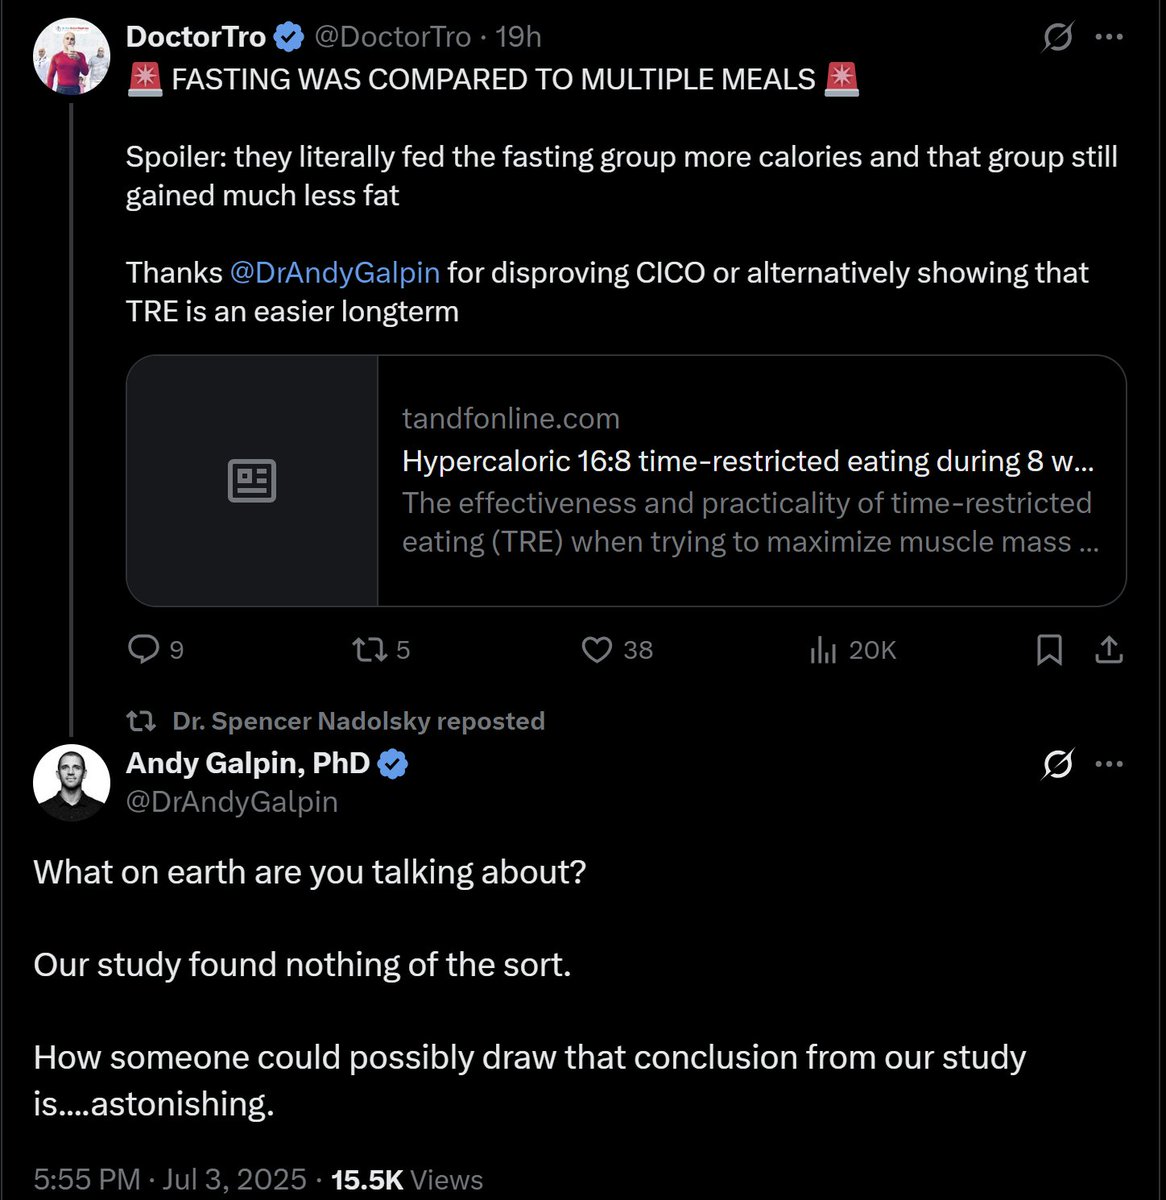Click the reply icon on DoctorTro's post

(144, 650)
